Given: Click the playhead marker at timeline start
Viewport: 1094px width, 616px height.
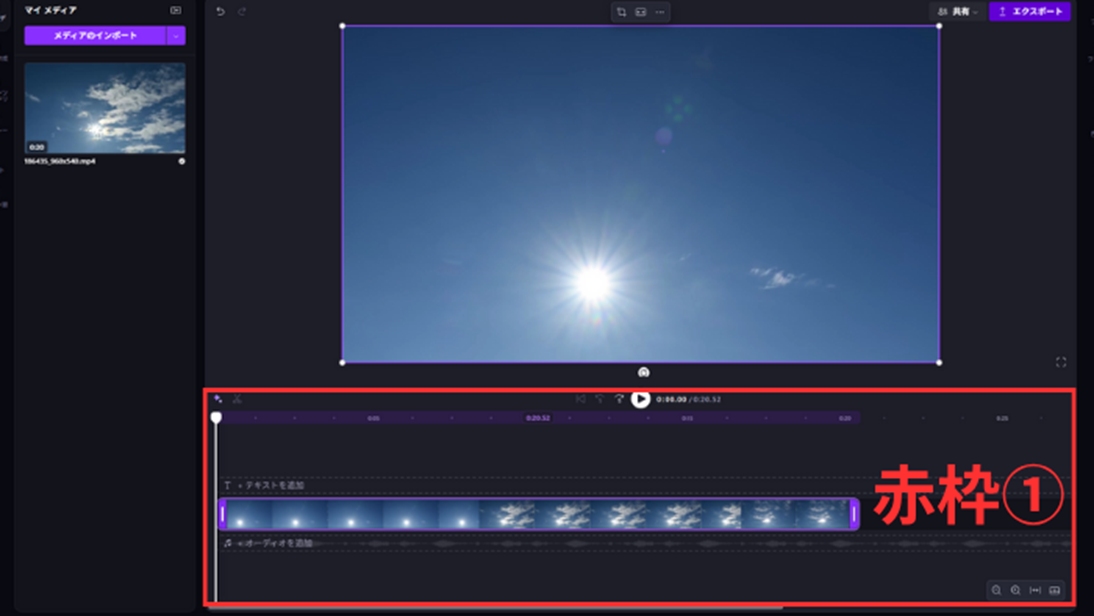Looking at the screenshot, I should [x=216, y=417].
